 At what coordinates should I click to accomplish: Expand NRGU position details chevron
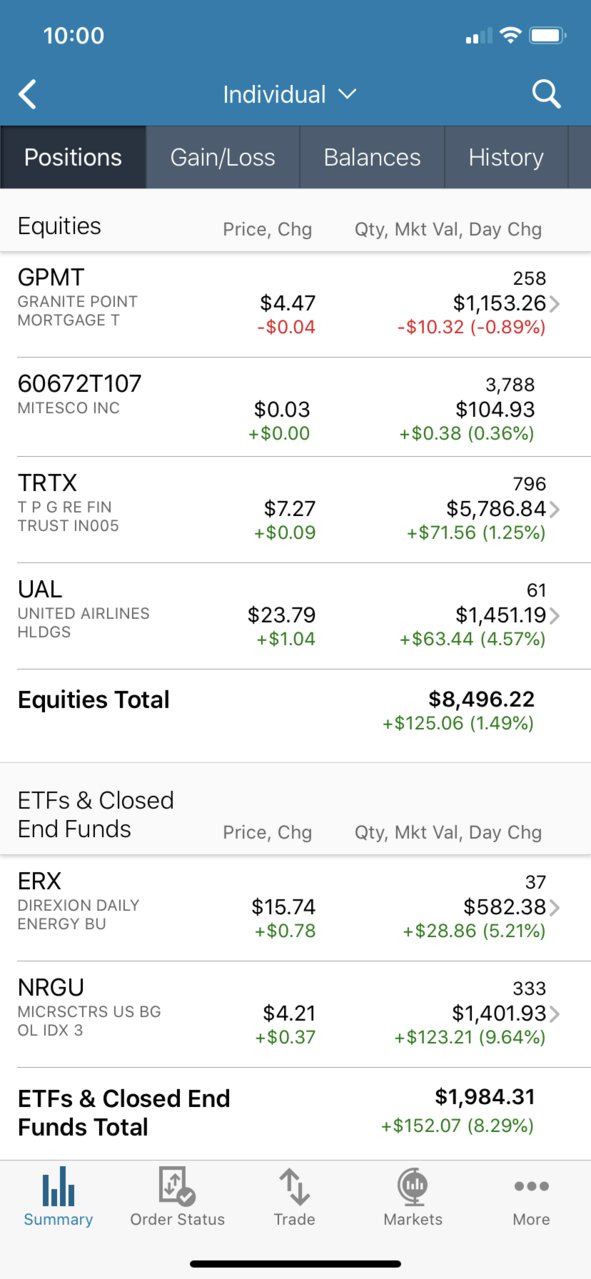point(555,1014)
